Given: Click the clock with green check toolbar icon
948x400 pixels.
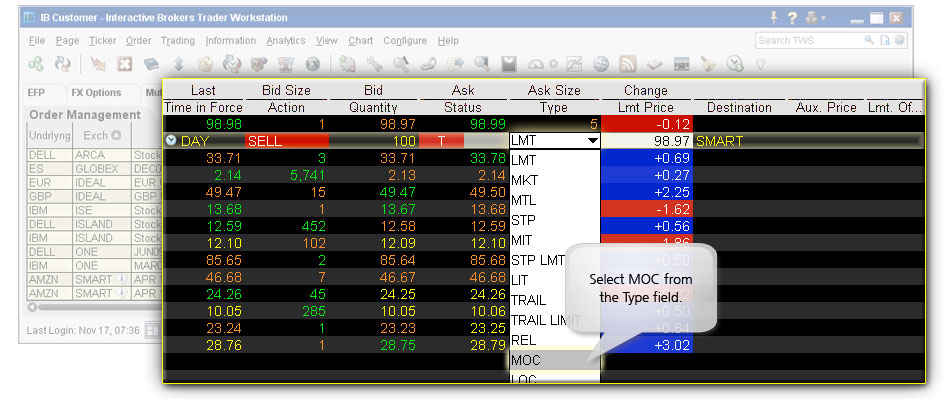Looking at the screenshot, I should tap(735, 63).
